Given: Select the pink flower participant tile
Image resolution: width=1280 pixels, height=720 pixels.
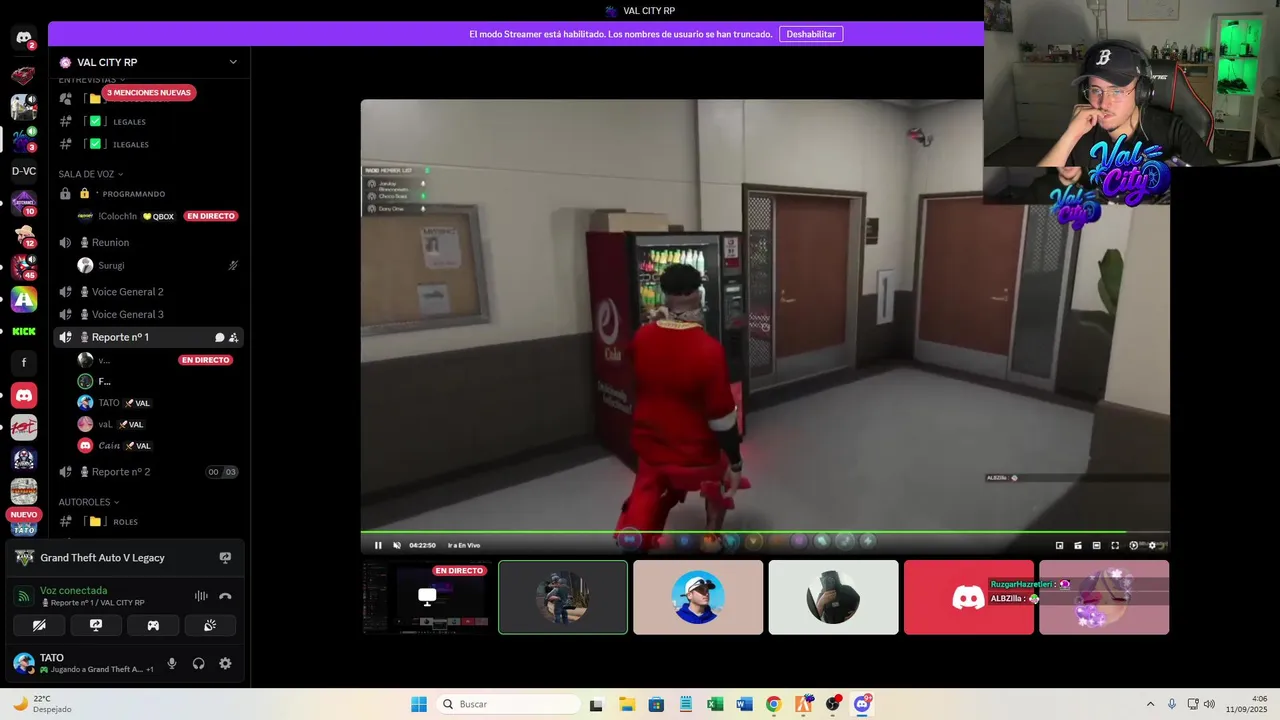Looking at the screenshot, I should tap(1104, 597).
